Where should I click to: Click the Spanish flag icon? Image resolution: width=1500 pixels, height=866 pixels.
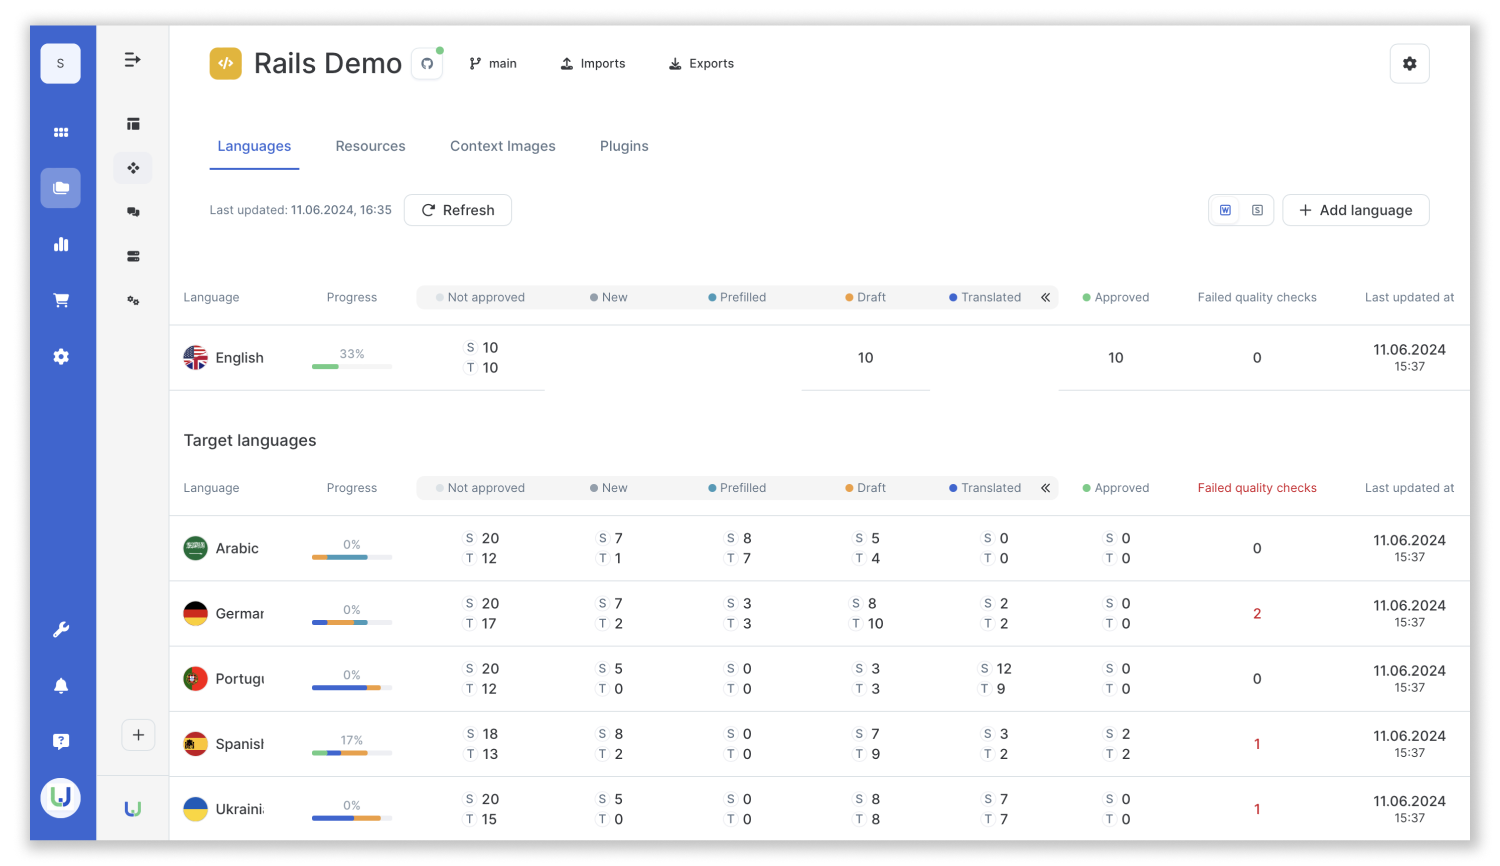(x=196, y=744)
